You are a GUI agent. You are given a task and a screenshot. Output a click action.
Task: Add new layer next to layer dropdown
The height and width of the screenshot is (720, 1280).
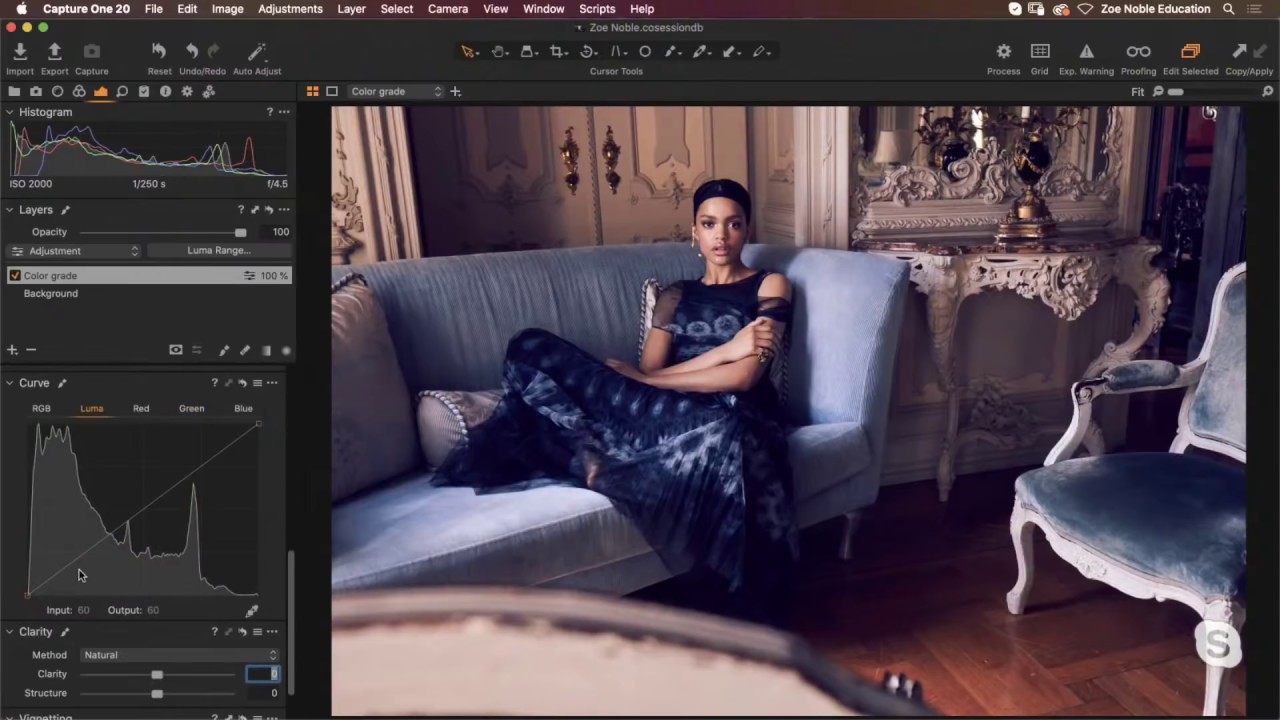tap(455, 91)
